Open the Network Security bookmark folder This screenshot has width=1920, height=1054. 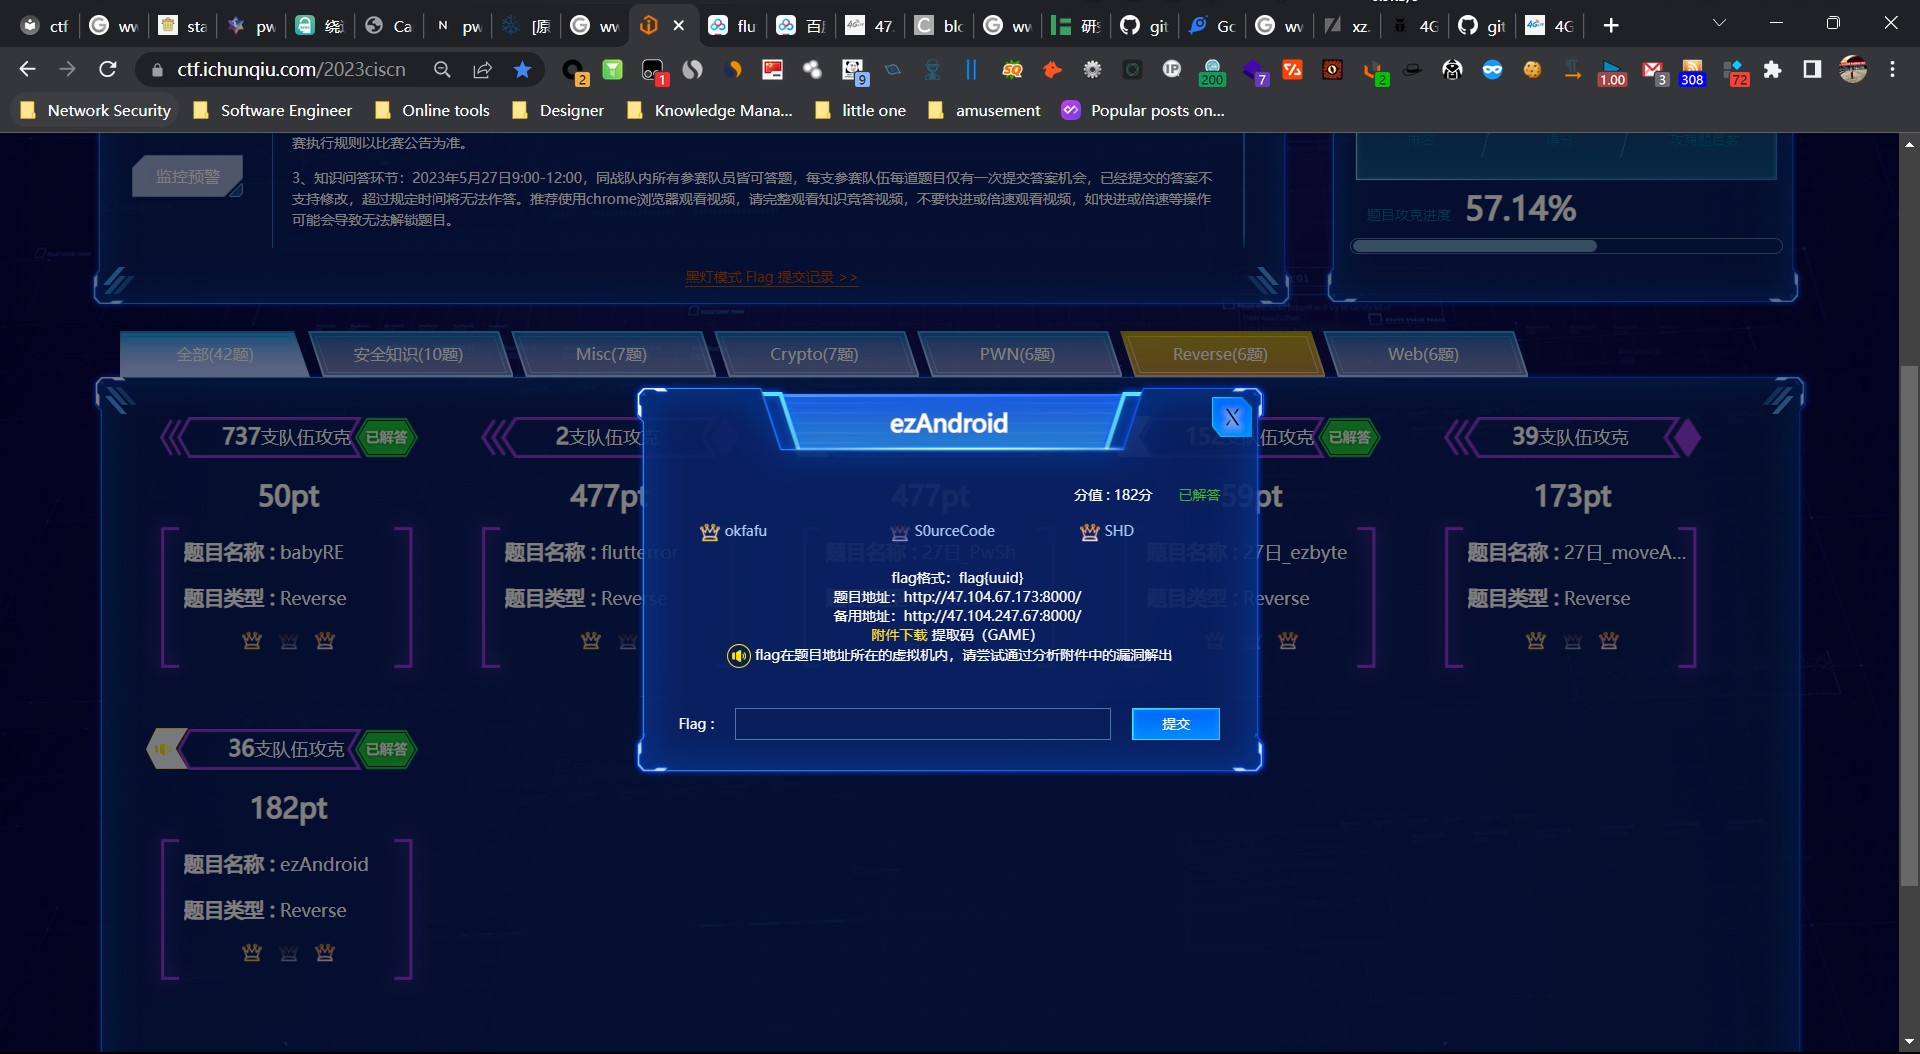pos(96,110)
